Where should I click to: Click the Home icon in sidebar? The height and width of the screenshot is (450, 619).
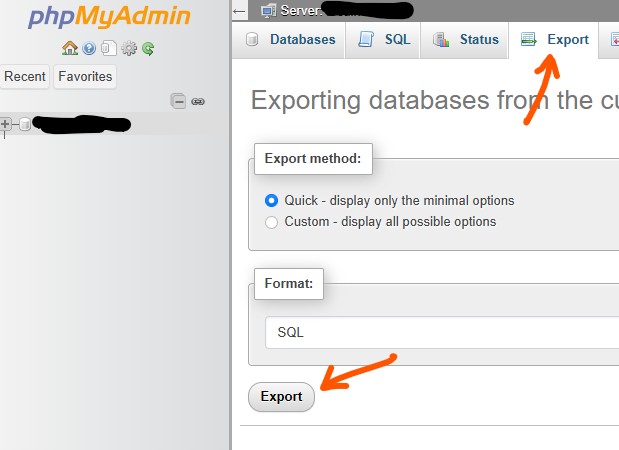(69, 48)
